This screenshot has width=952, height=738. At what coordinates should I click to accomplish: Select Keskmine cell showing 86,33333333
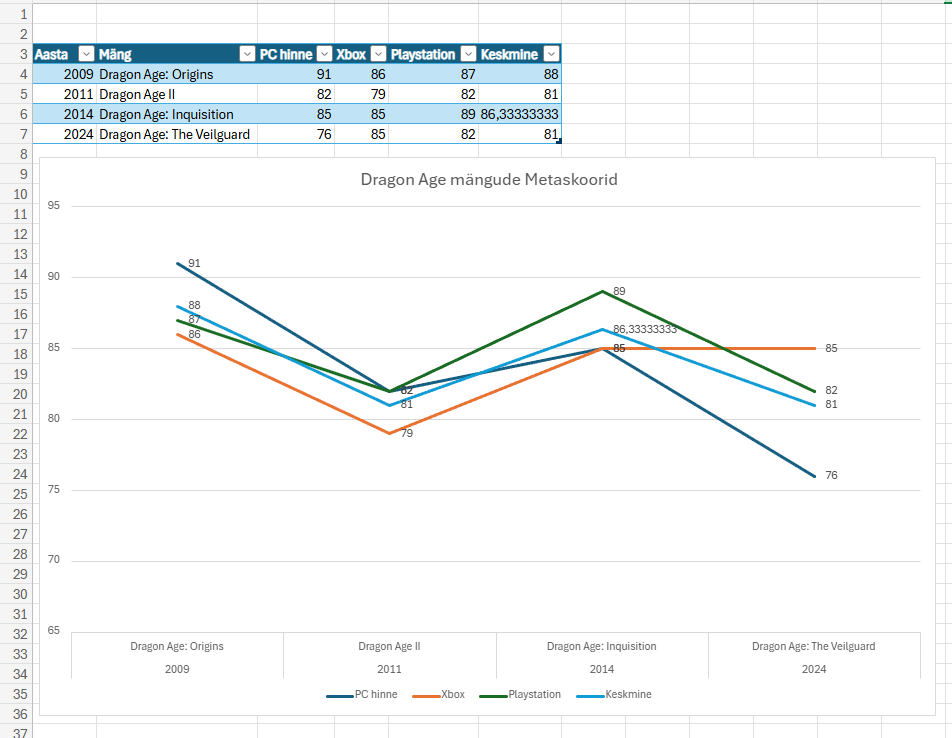click(520, 114)
